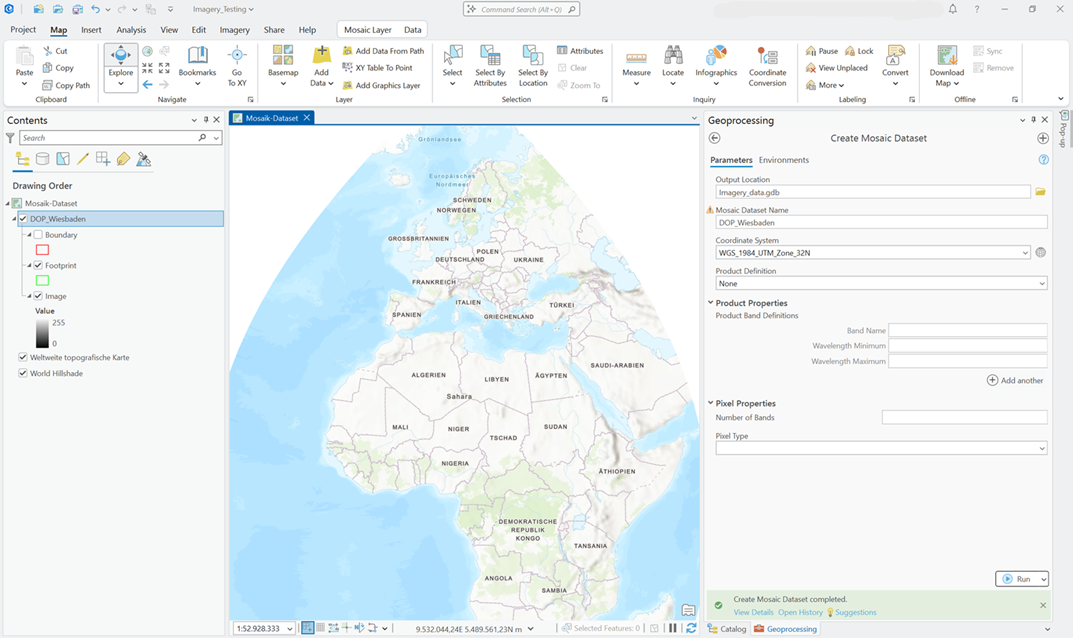Browse for Output Location folder

1040,192
